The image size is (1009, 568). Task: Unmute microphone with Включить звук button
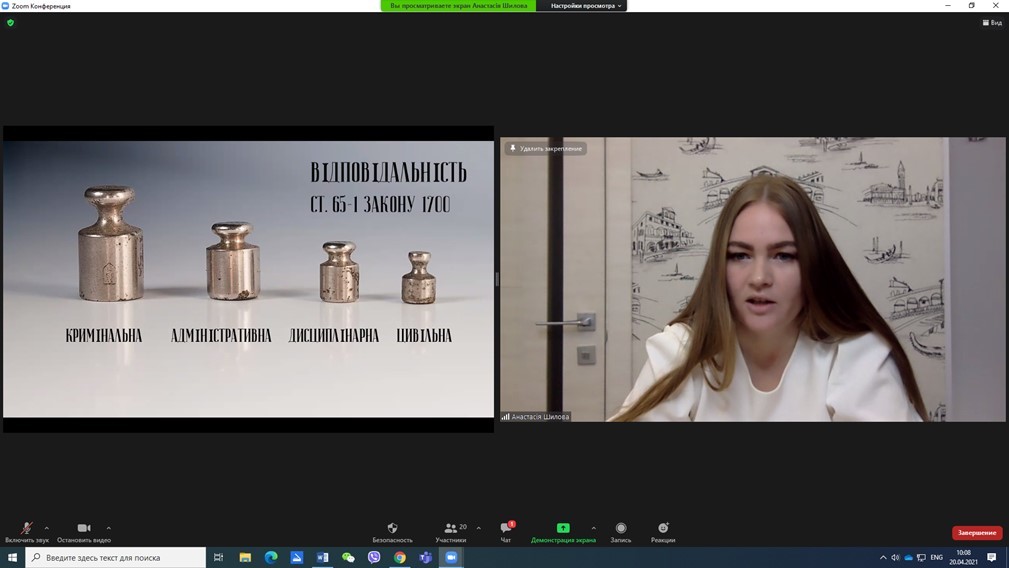tap(27, 530)
